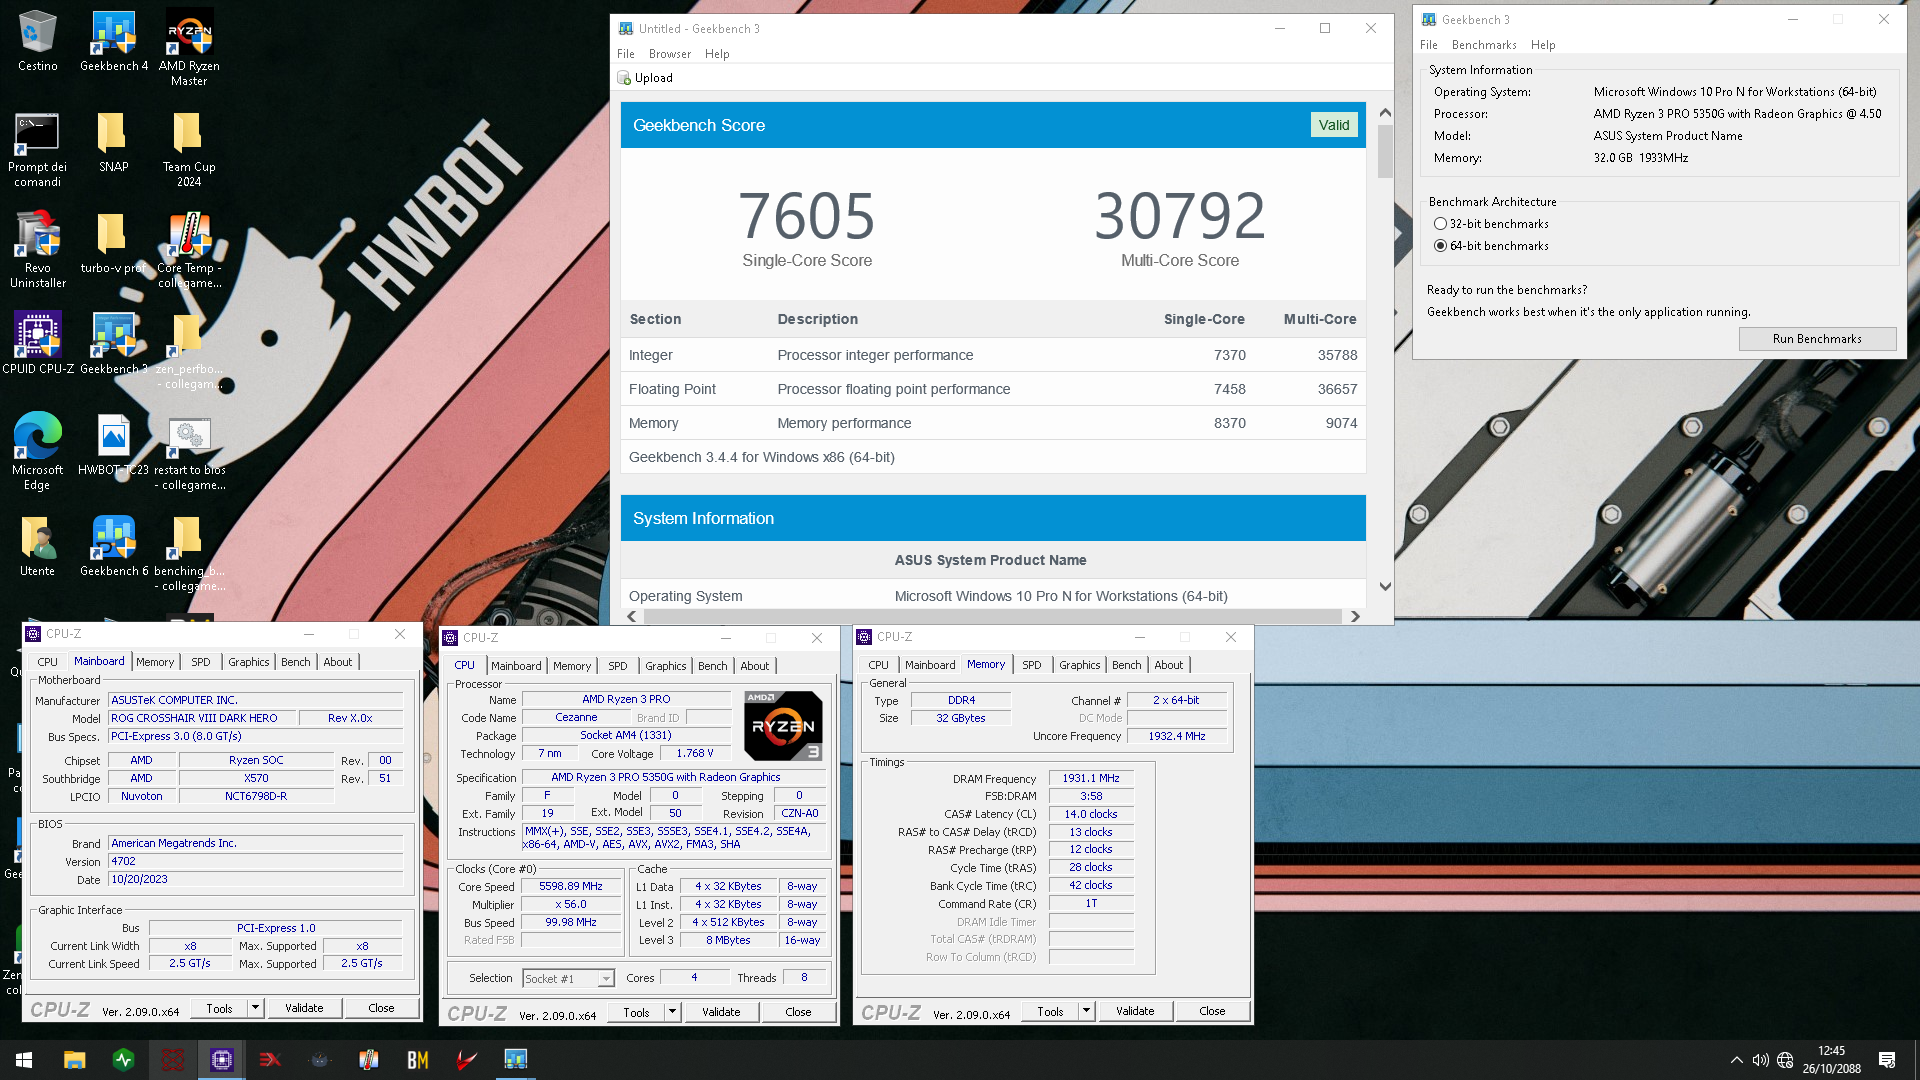Open Socket #1 selection dropdown
Screen dimensions: 1920x1080
coord(568,979)
